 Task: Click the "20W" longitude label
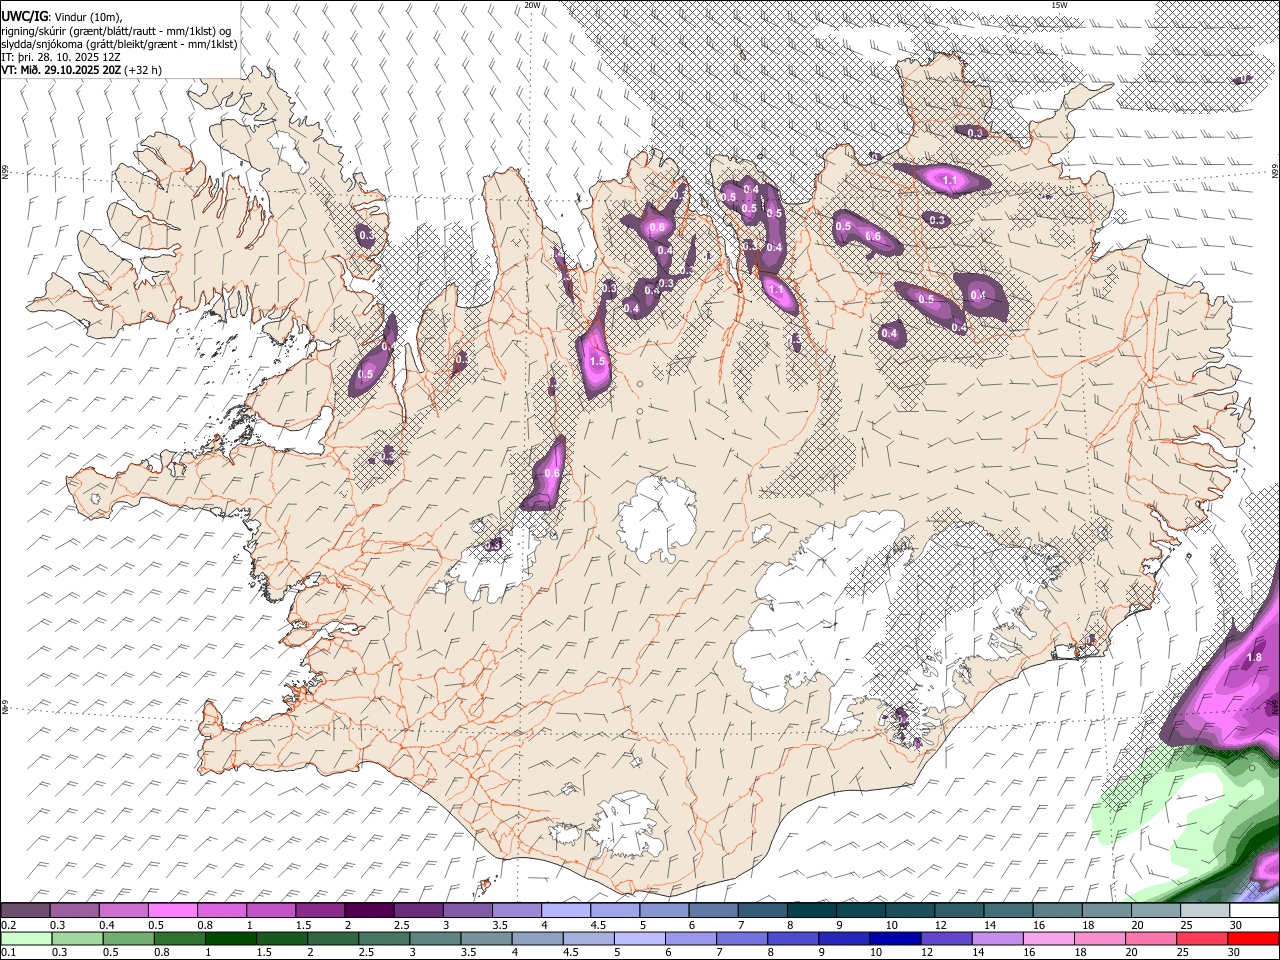coord(533,5)
